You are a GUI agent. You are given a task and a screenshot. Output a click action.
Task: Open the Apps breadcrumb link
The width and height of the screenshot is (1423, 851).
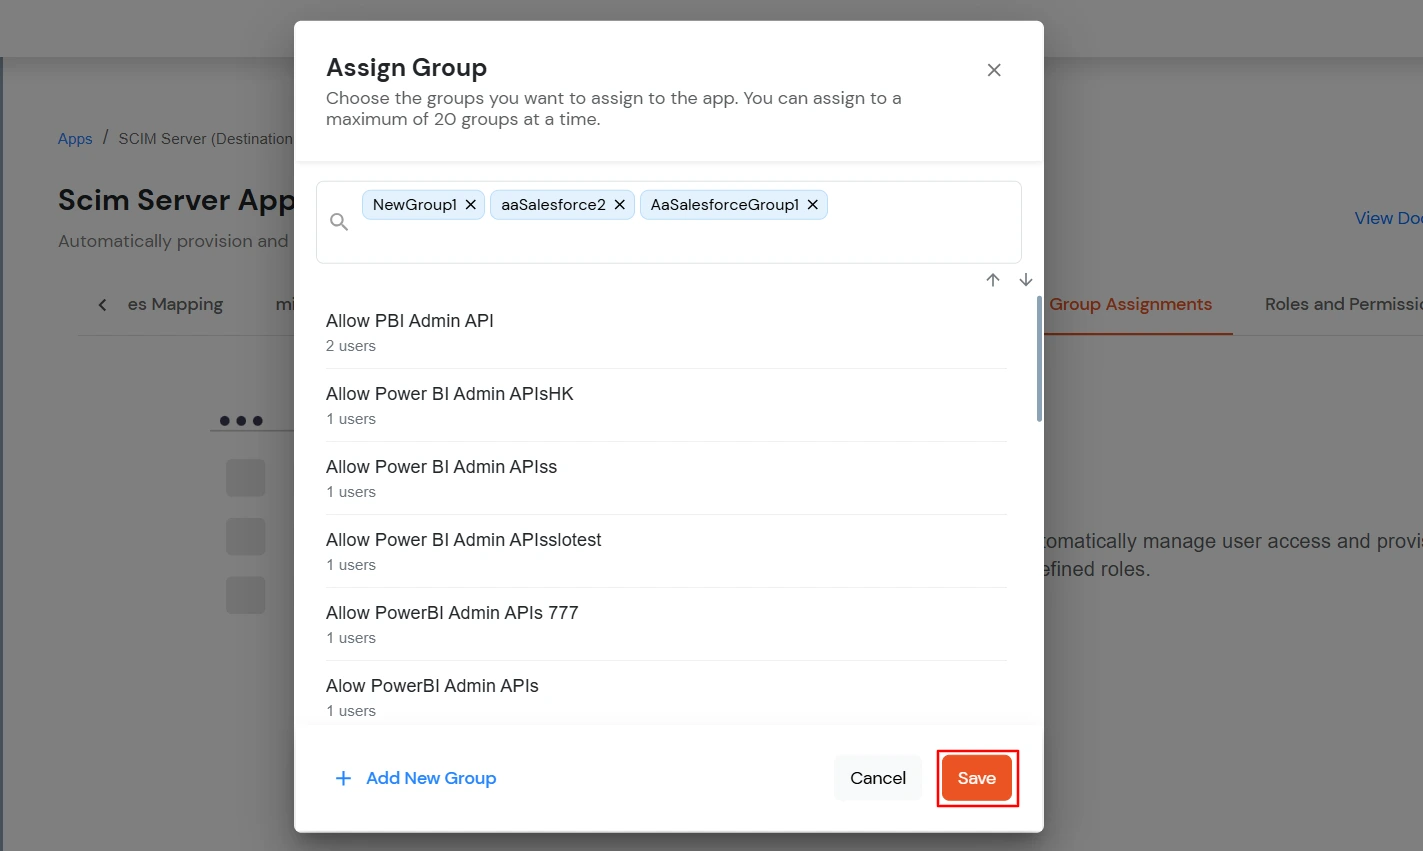(74, 138)
